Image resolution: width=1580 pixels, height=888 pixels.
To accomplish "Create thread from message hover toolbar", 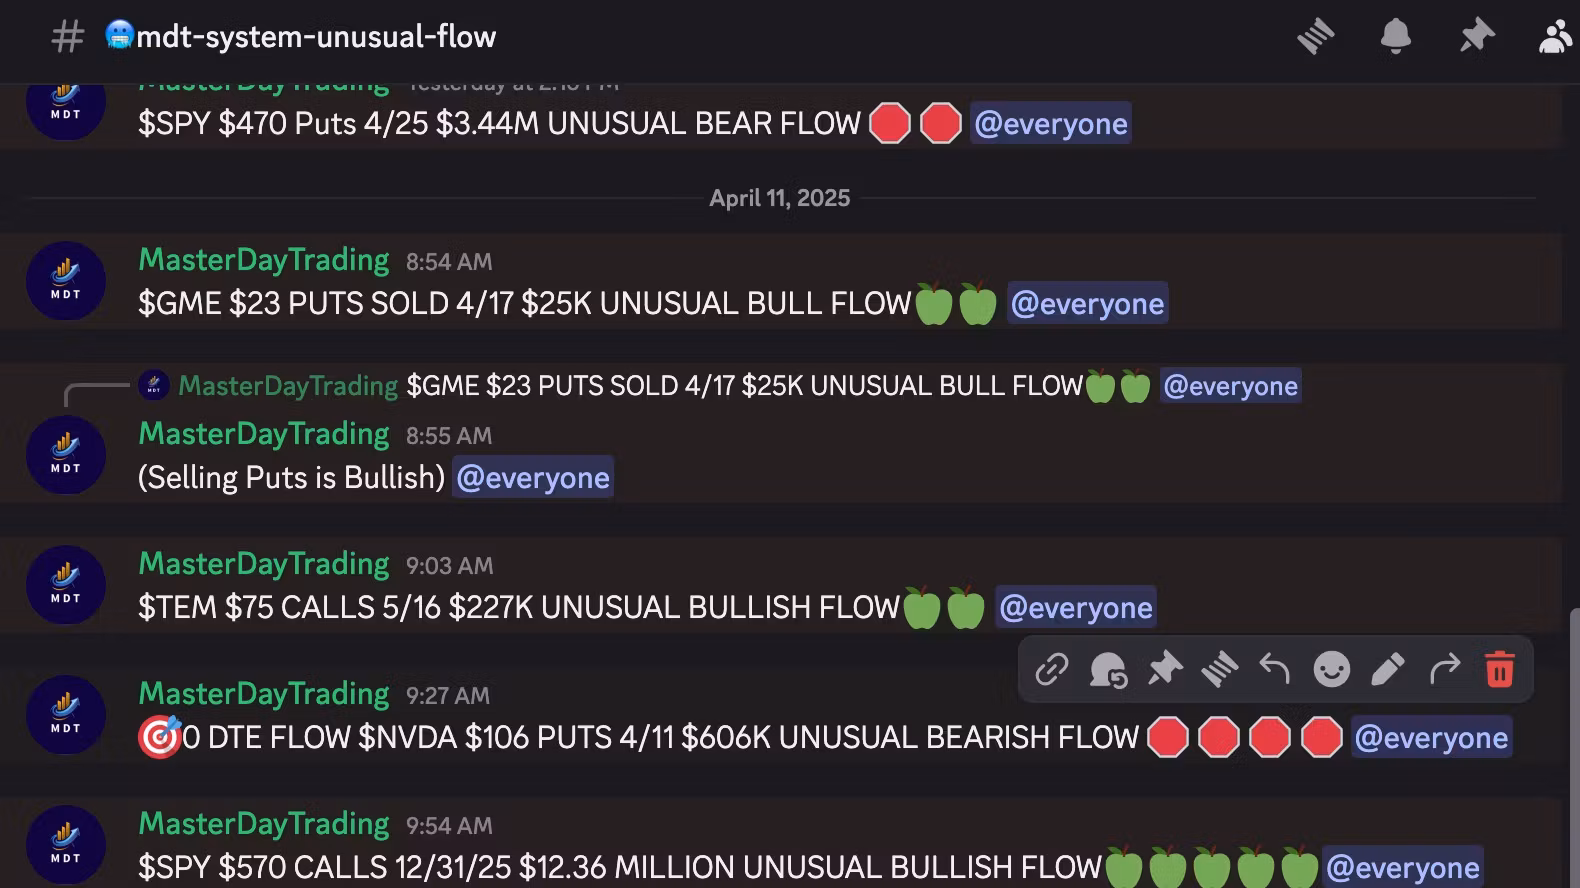I will [1220, 669].
